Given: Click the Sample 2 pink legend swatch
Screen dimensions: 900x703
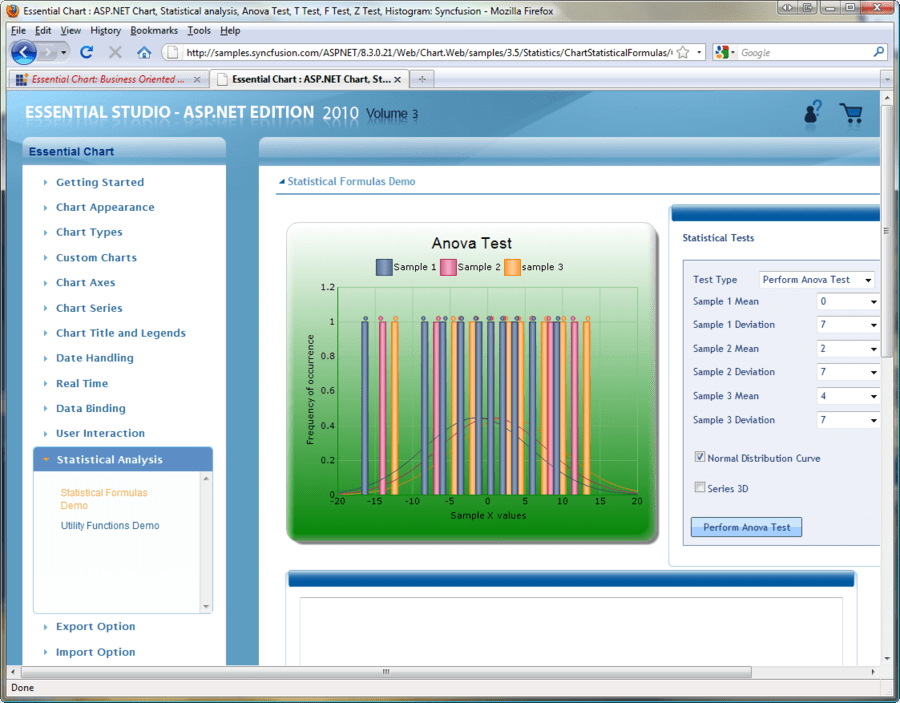Looking at the screenshot, I should click(448, 267).
